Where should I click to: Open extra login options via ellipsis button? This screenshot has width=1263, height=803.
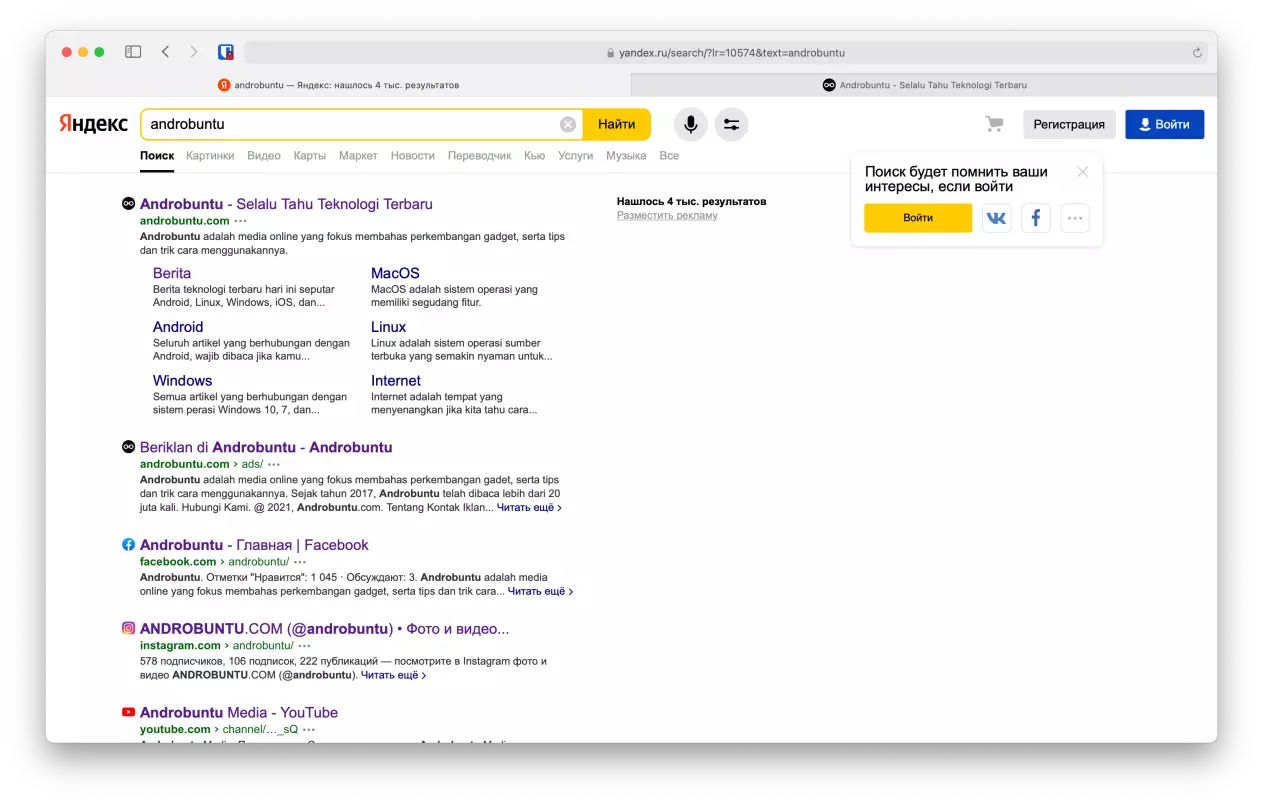(1074, 217)
